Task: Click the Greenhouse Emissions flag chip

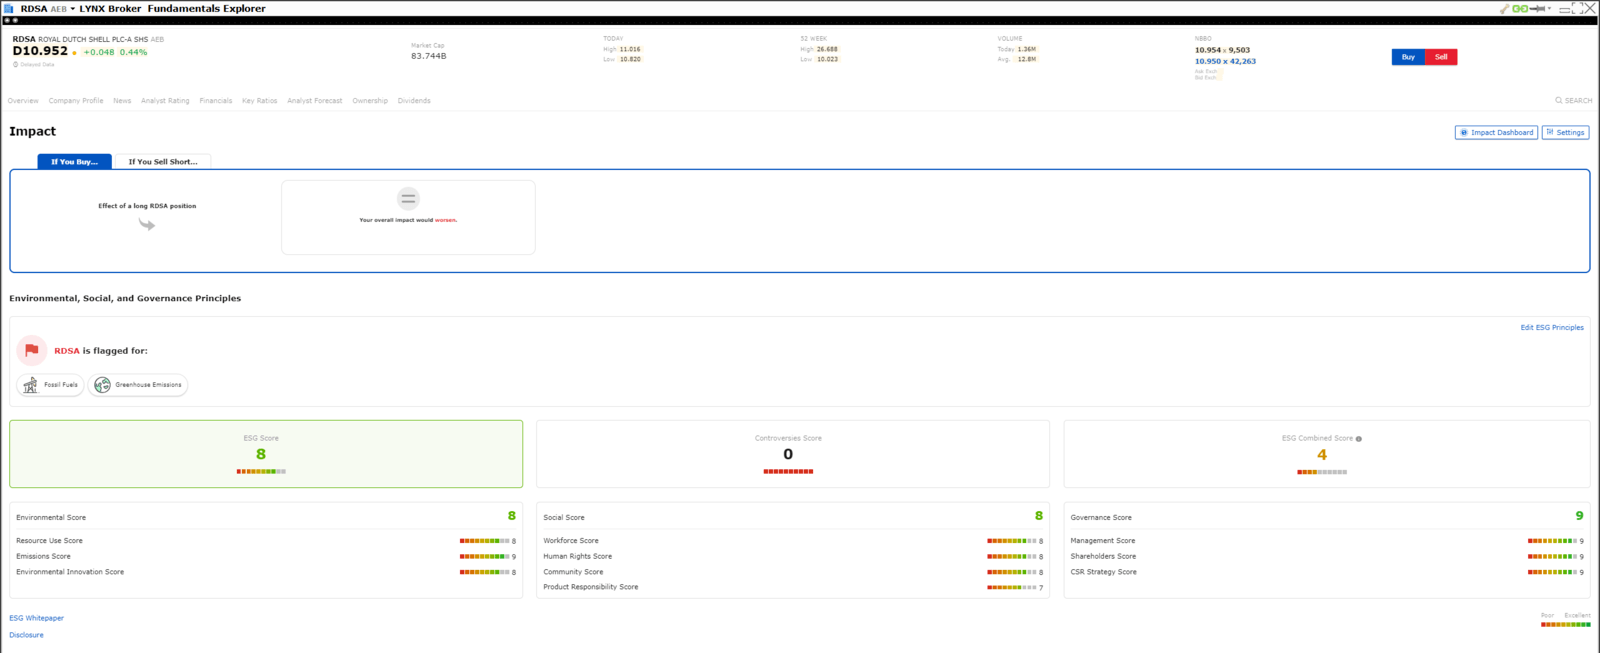Action: point(138,385)
